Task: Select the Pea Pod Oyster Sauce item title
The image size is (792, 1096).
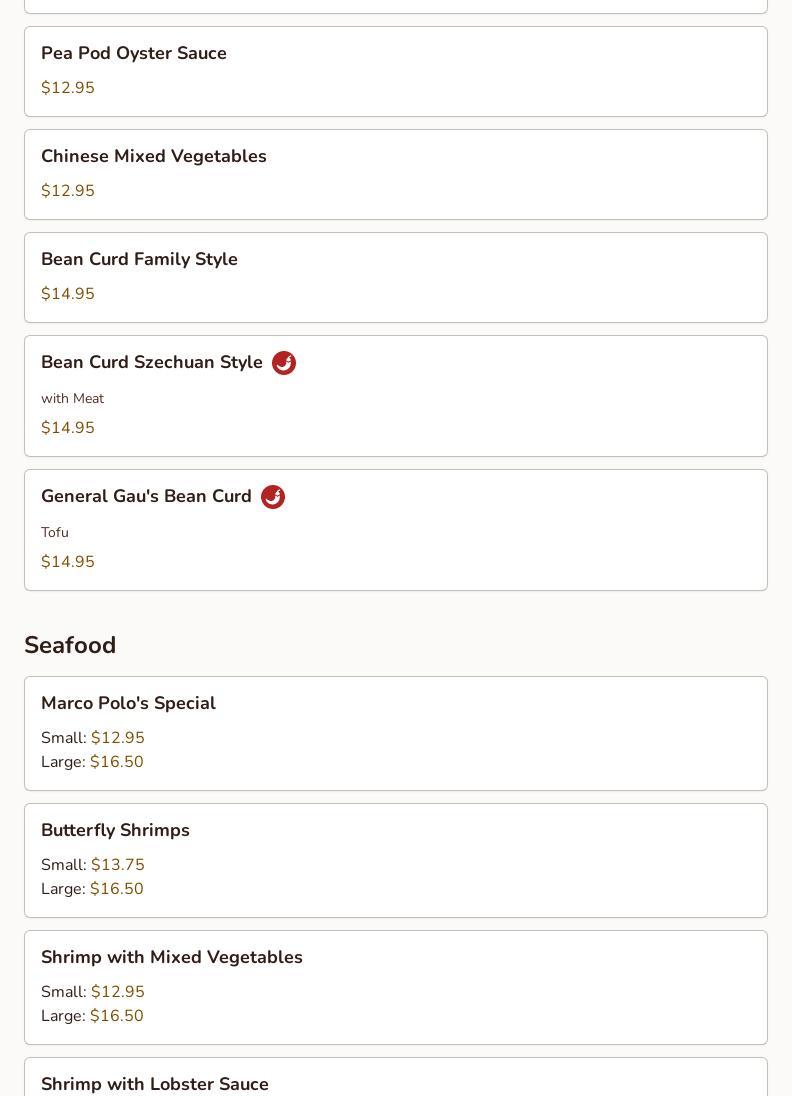Action: click(134, 53)
